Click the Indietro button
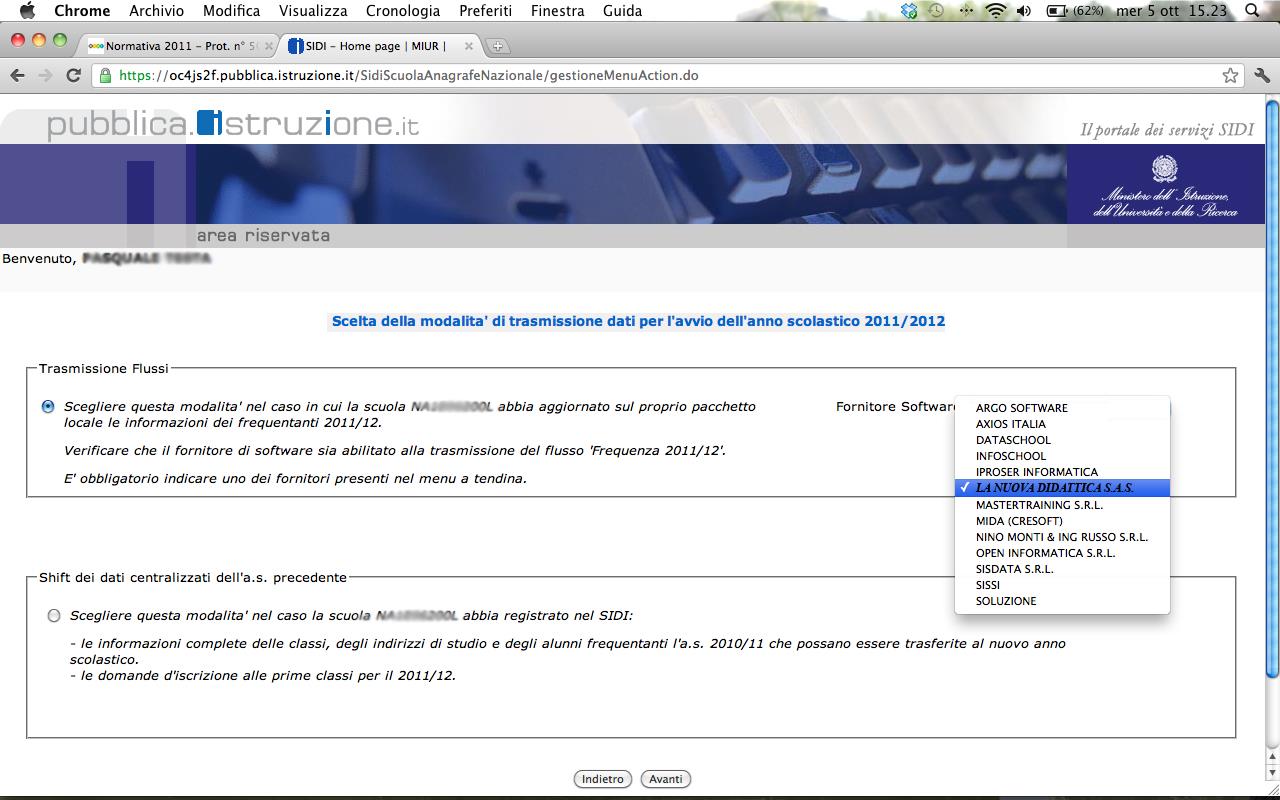Image resolution: width=1280 pixels, height=800 pixels. [603, 779]
